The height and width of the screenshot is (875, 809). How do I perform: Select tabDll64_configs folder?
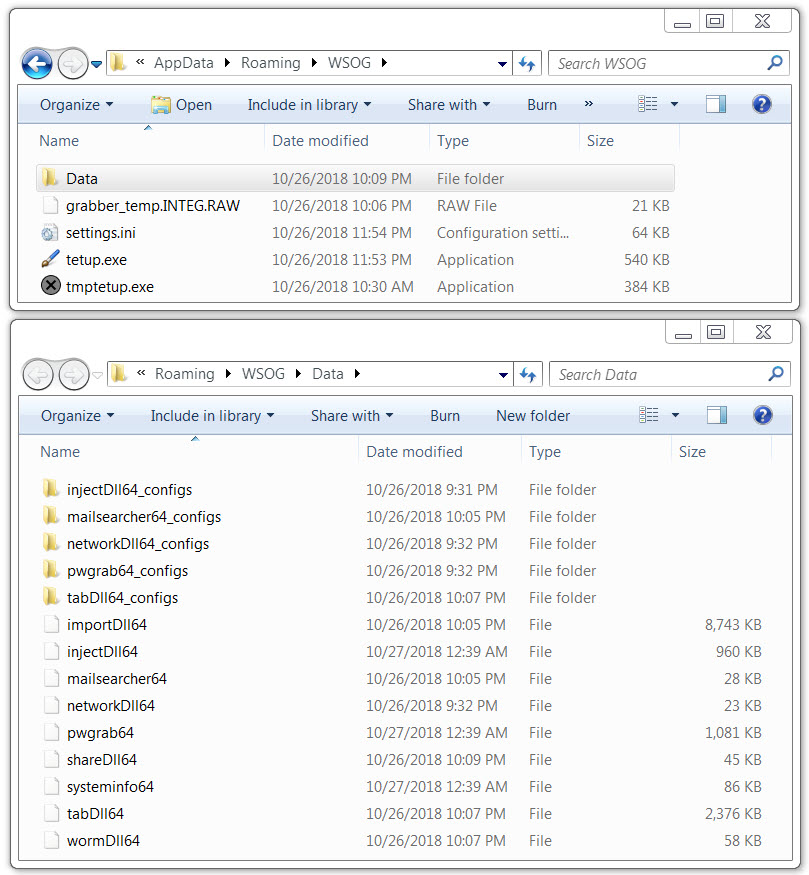404,598
